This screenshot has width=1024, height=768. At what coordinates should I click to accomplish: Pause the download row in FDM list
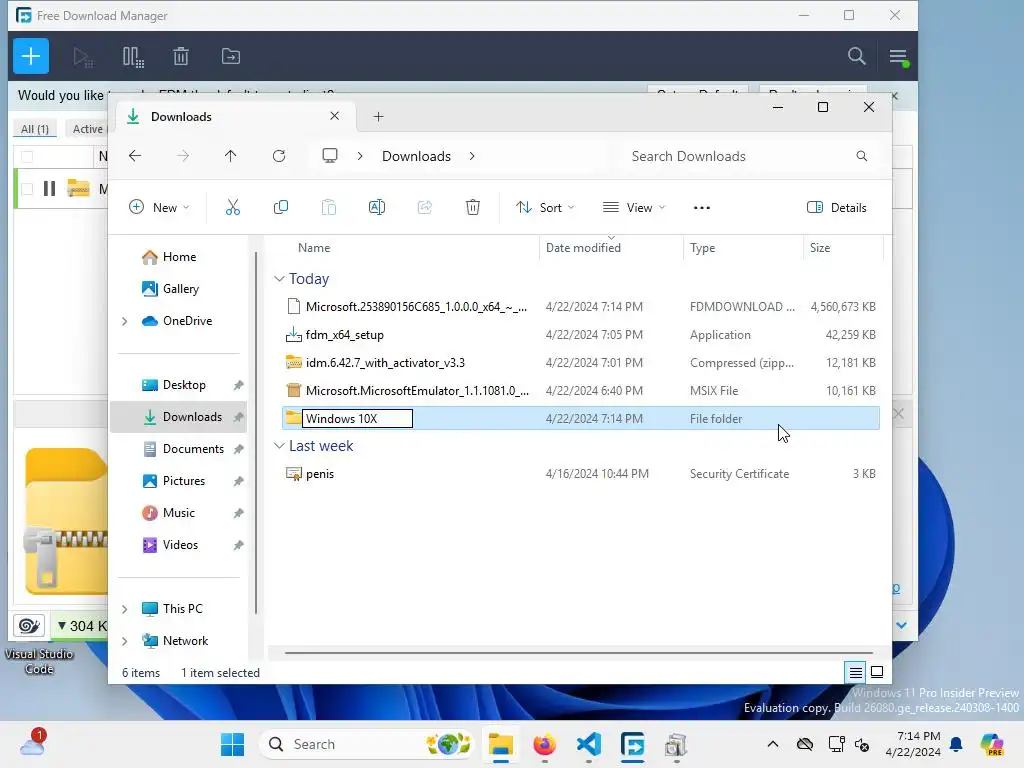[50, 189]
